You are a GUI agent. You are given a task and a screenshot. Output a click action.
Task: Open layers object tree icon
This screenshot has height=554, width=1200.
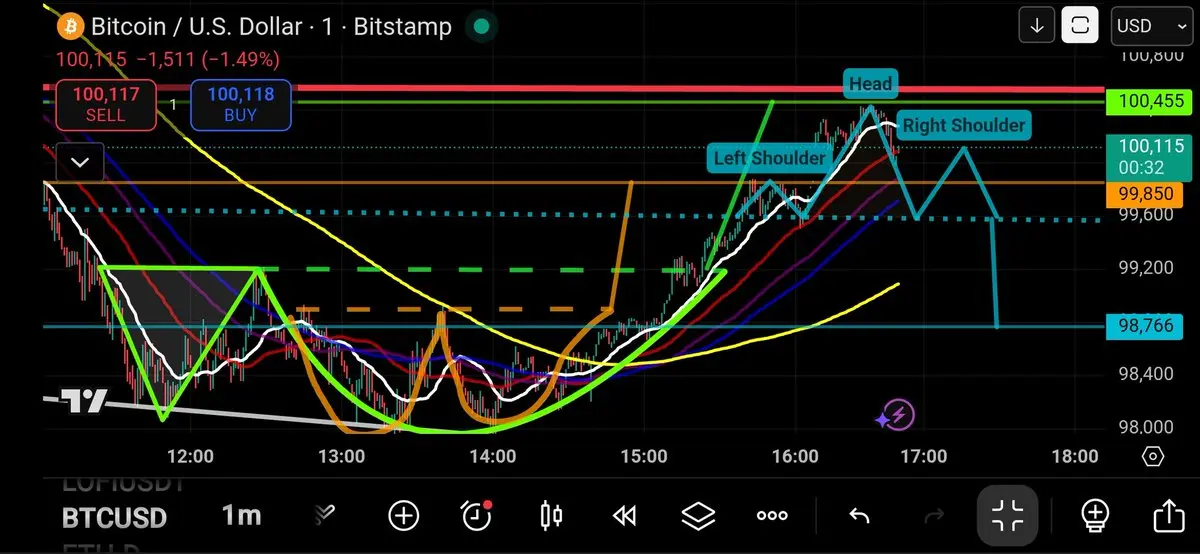(698, 516)
